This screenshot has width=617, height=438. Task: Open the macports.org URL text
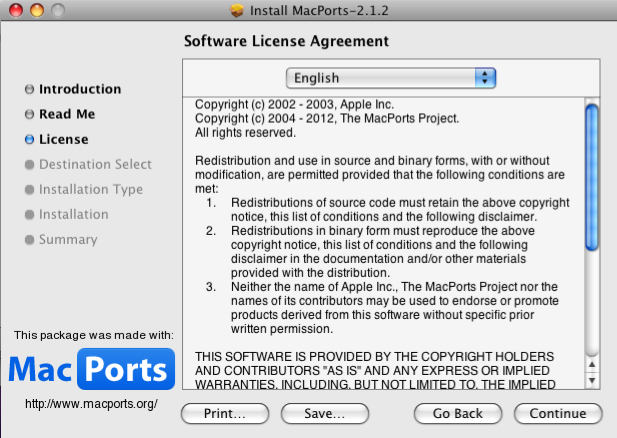91,404
